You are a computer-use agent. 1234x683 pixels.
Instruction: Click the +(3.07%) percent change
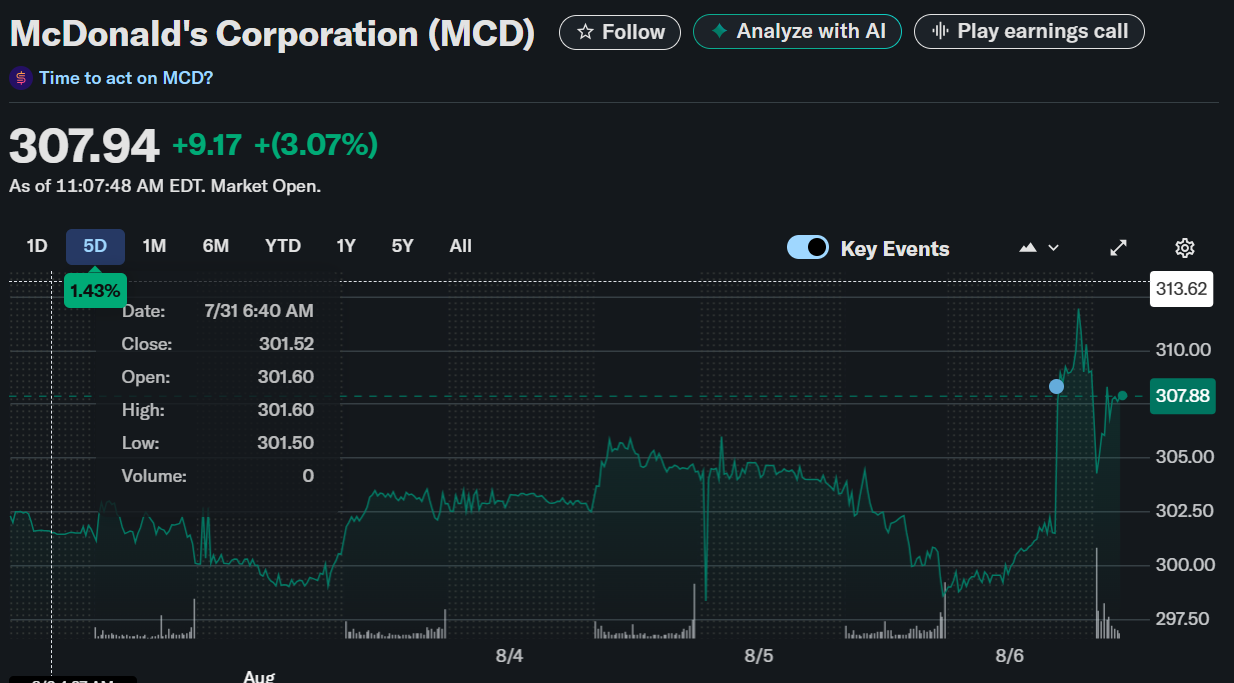[x=316, y=145]
